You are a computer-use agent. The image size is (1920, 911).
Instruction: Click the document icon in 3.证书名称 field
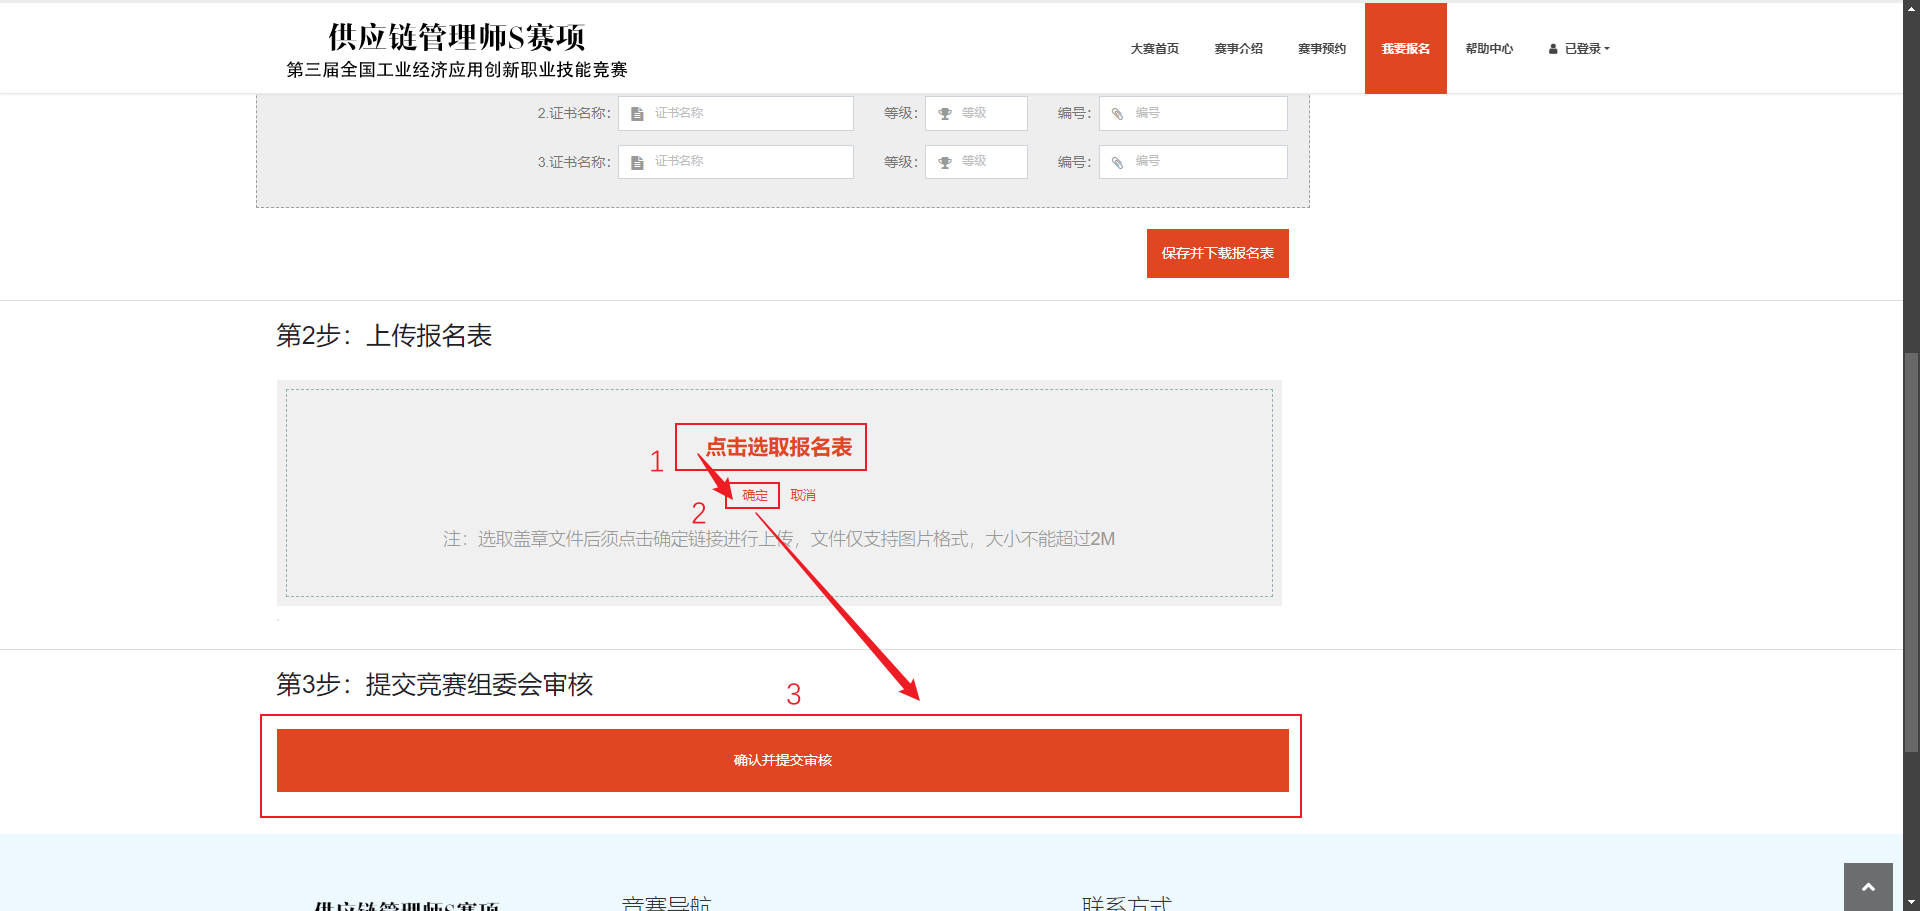(637, 162)
